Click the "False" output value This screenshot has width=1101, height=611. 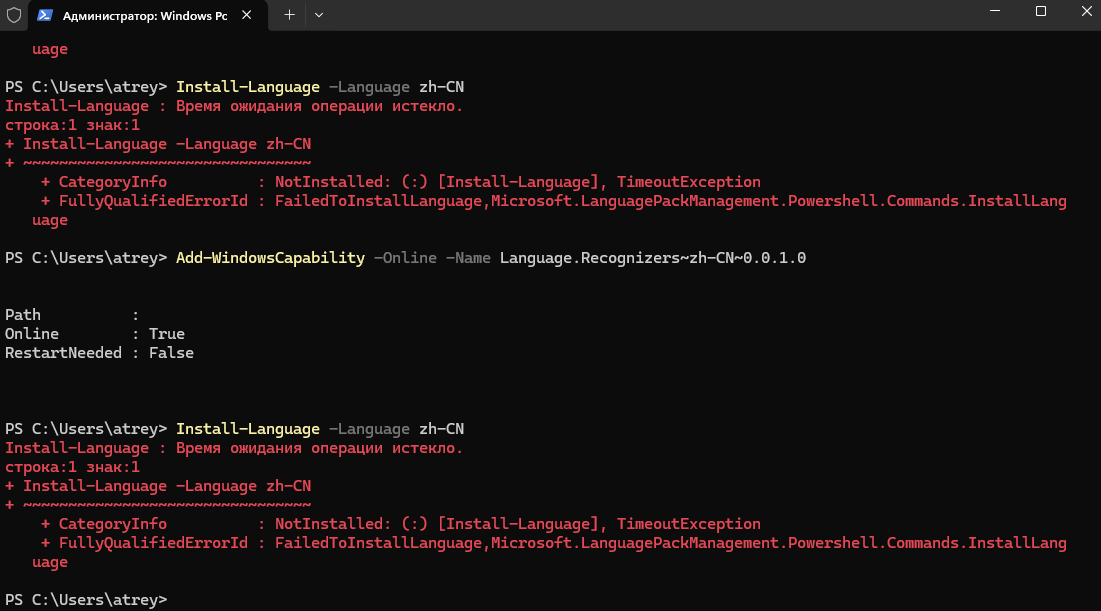[171, 353]
